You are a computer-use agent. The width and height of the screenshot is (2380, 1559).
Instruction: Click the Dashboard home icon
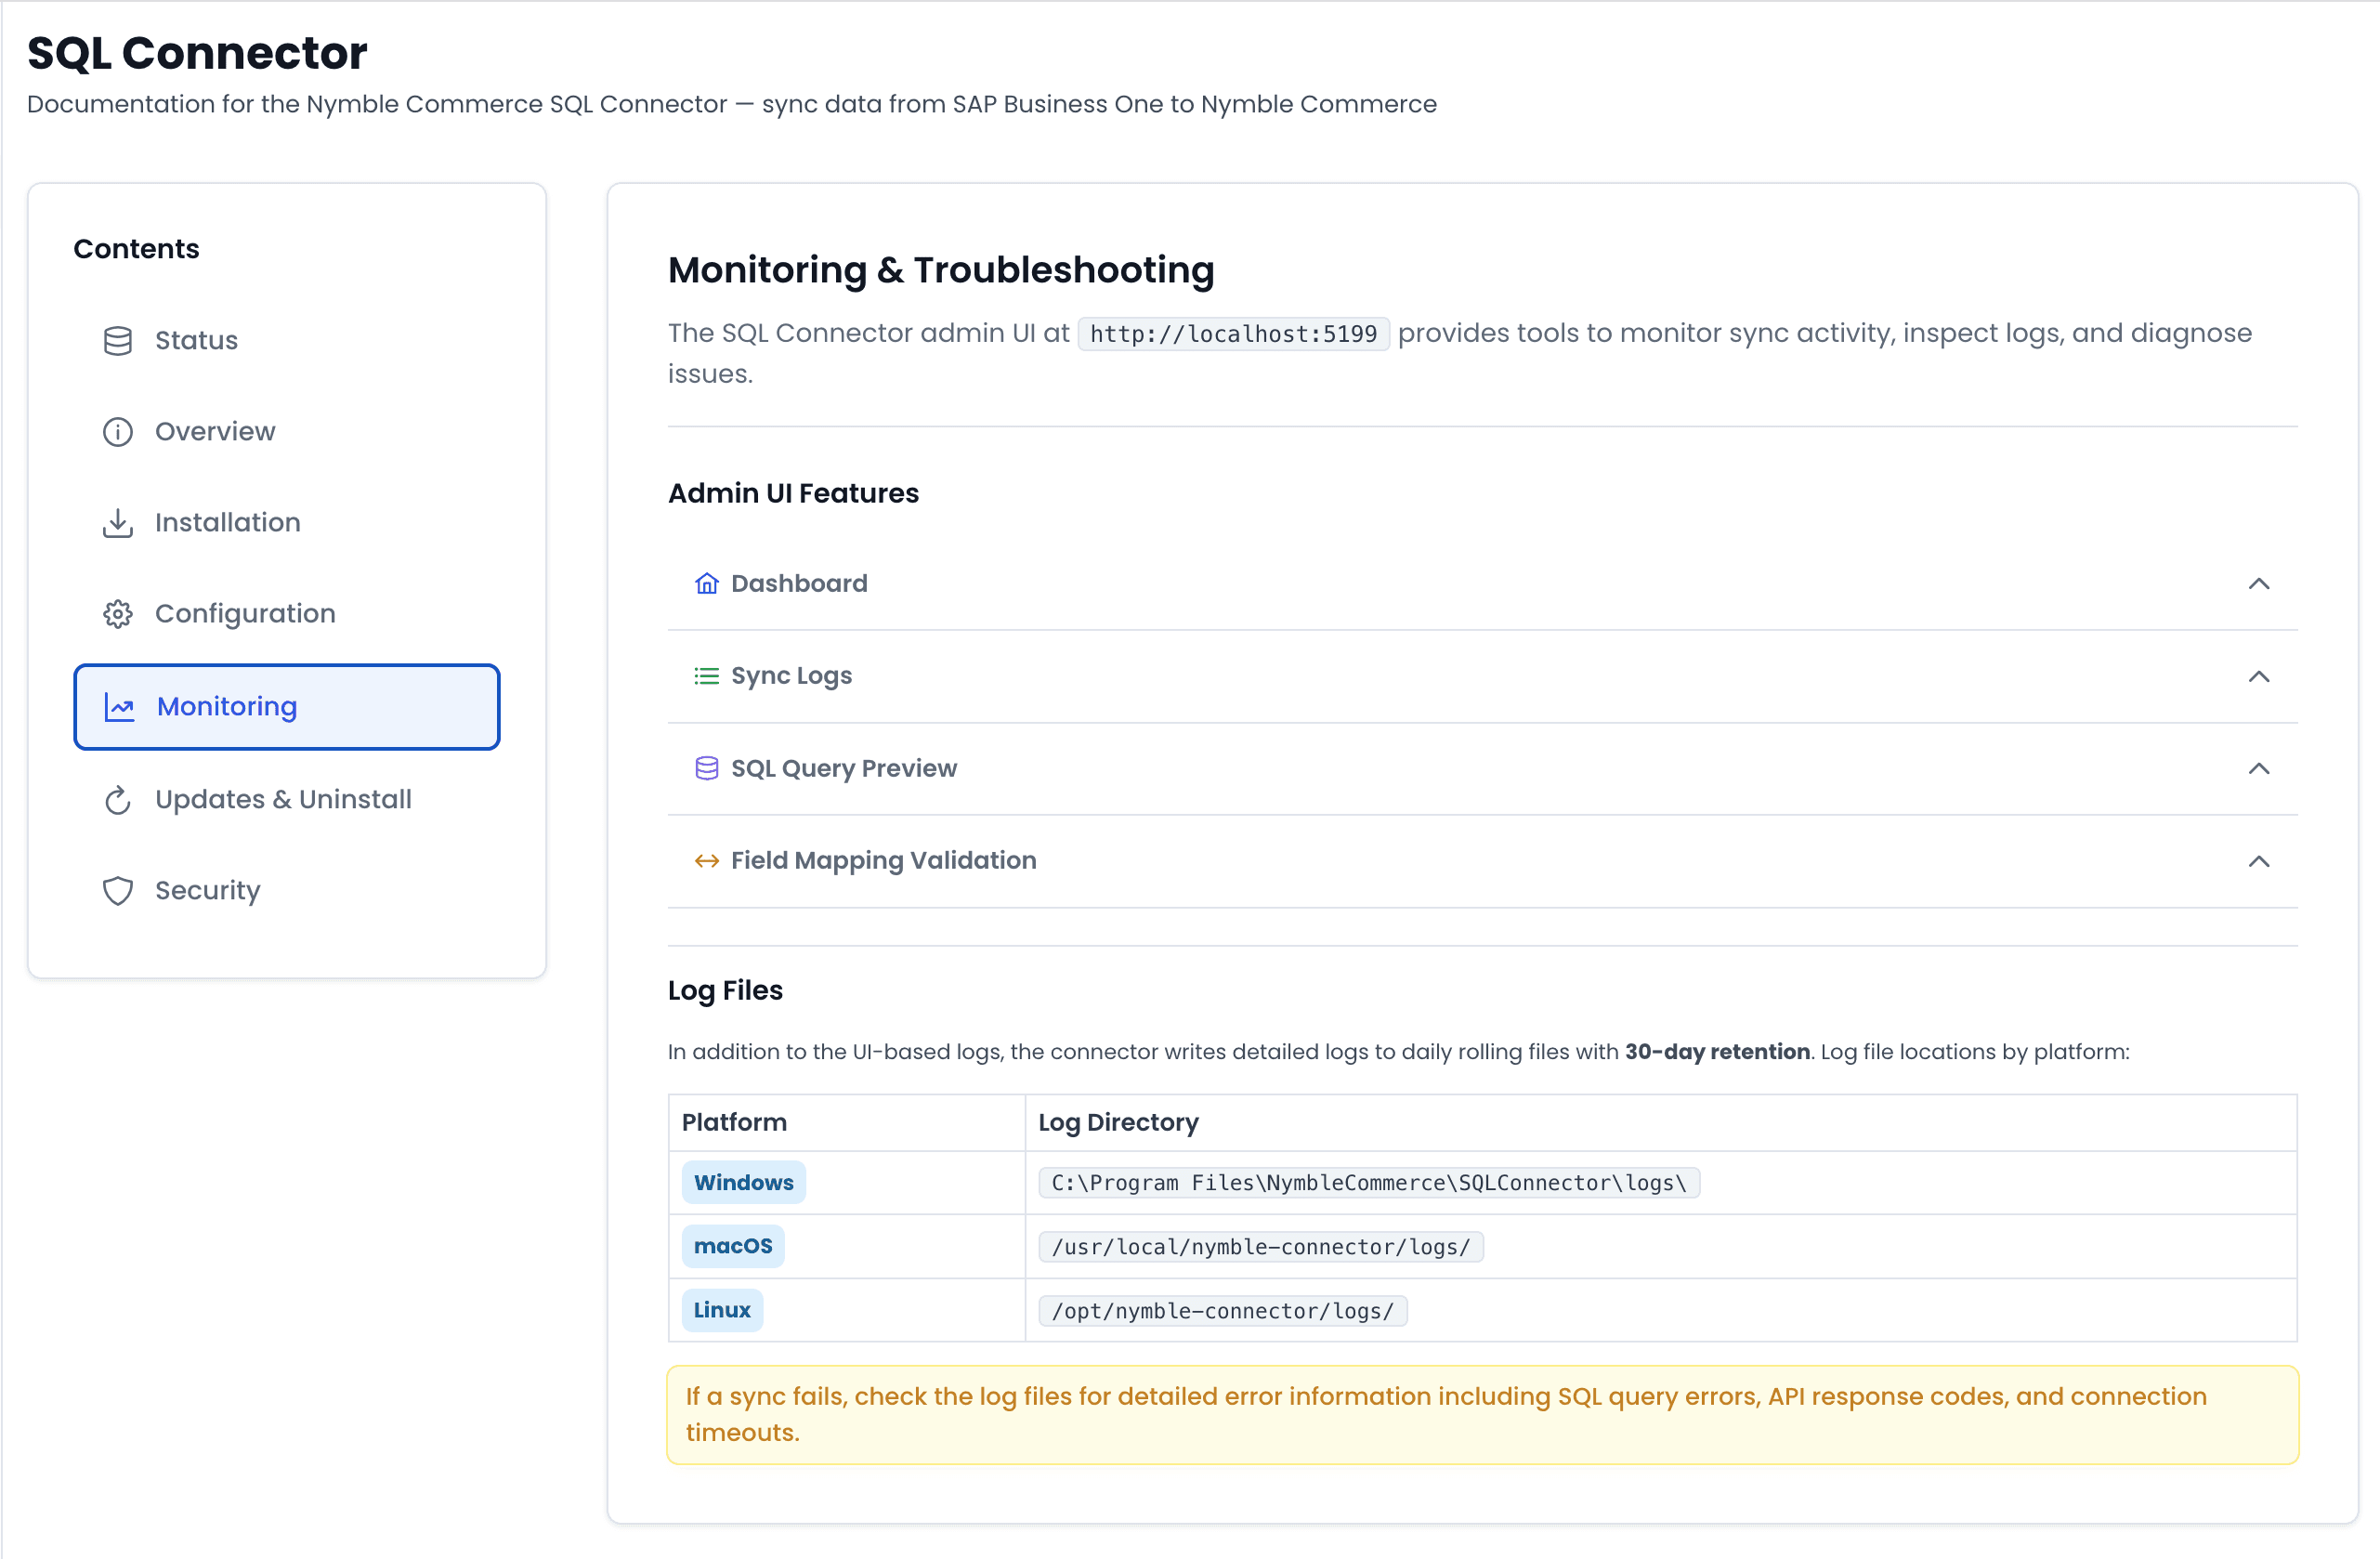[x=707, y=584]
